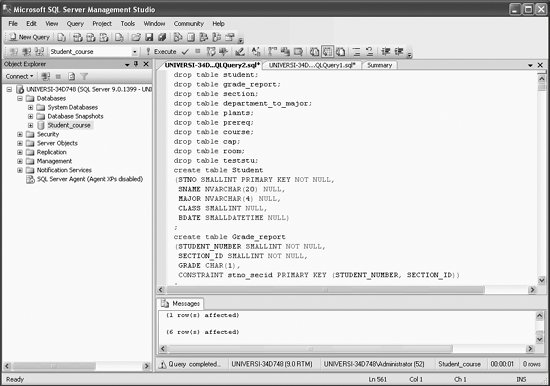Close the active query document tab

click(540, 65)
